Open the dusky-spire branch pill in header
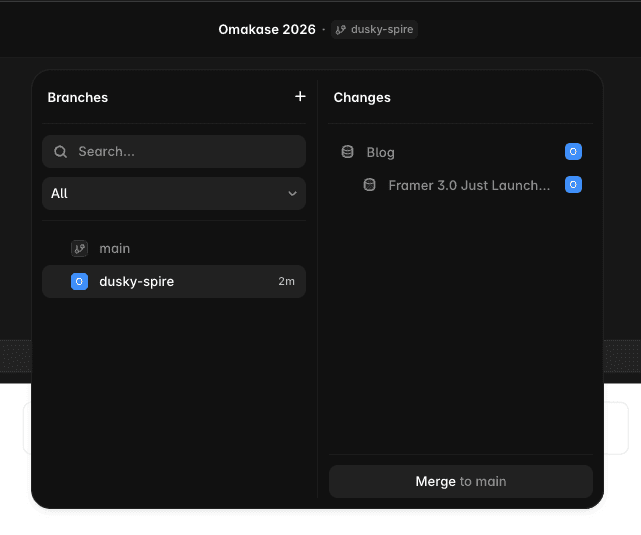The image size is (641, 535). click(x=374, y=29)
